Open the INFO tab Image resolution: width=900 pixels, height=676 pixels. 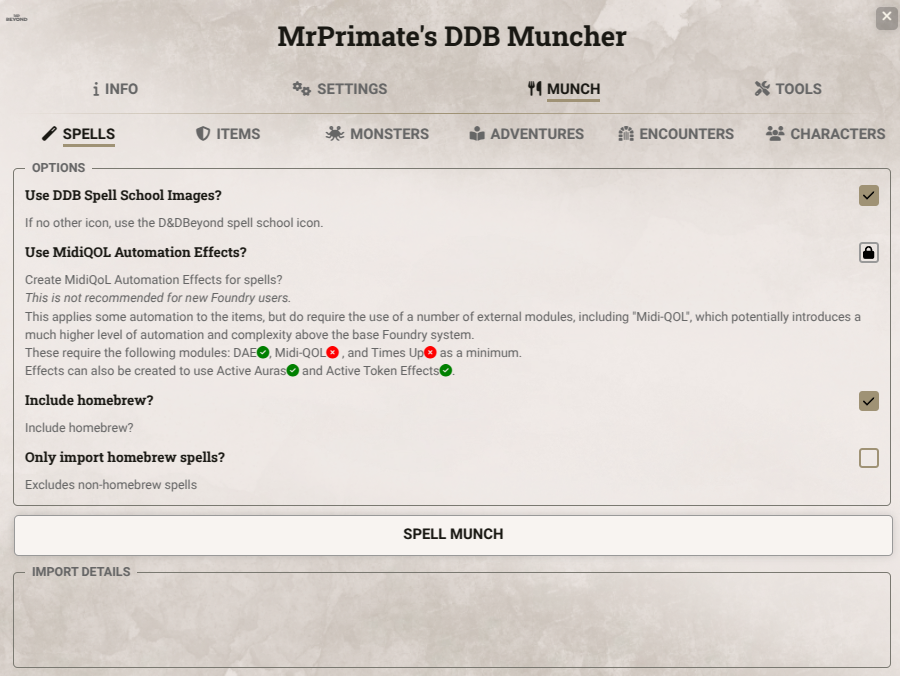coord(115,89)
